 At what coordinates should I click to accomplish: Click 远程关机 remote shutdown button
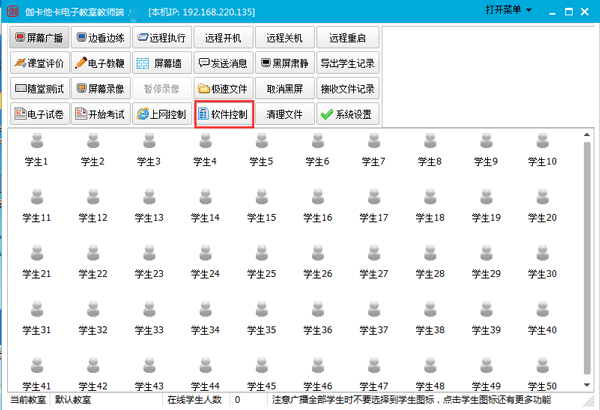pyautogui.click(x=285, y=37)
